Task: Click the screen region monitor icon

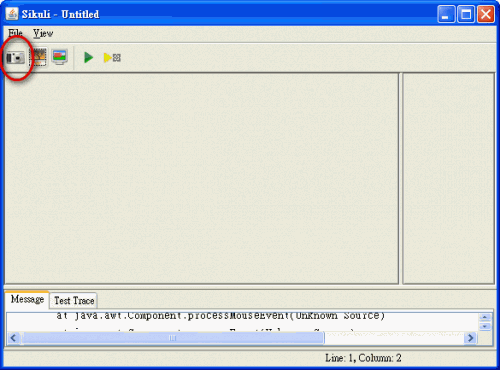Action: [x=60, y=57]
